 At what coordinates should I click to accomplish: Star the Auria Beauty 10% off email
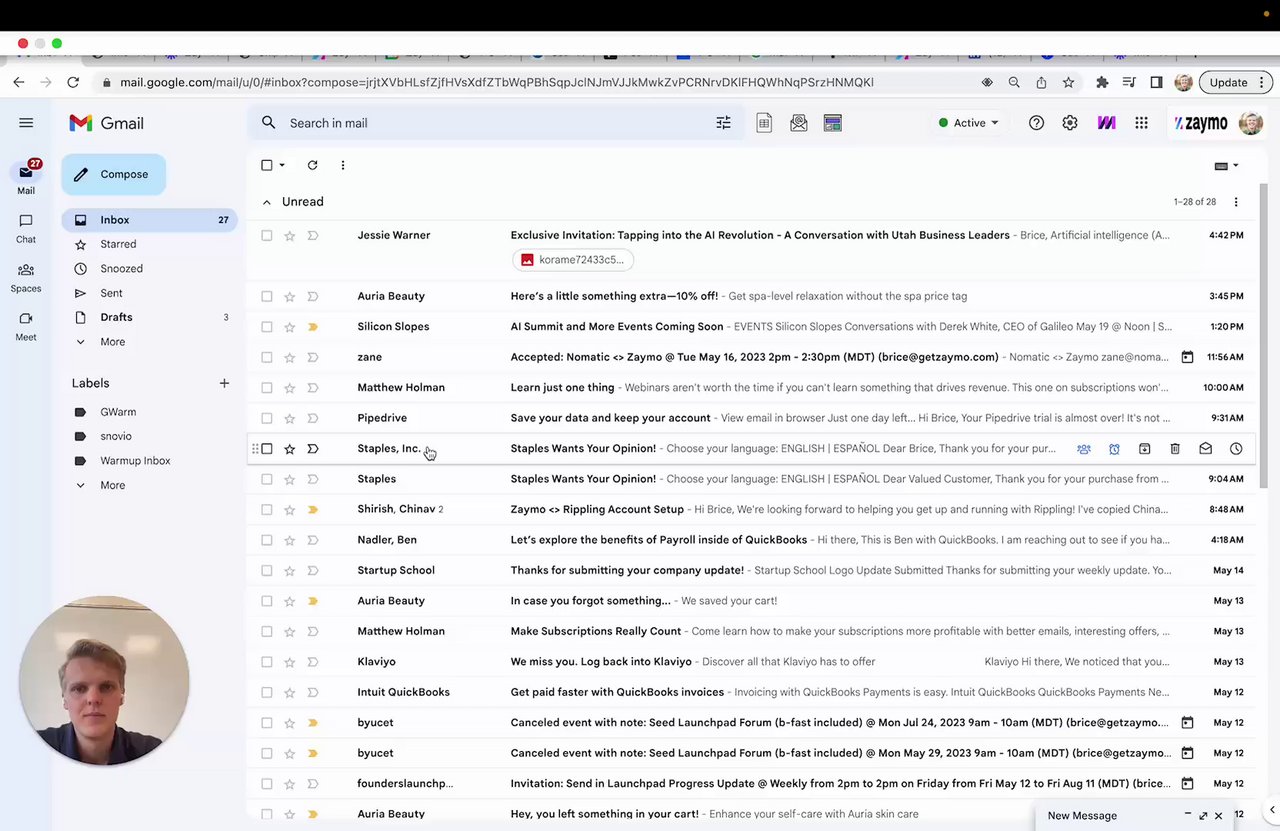point(289,296)
